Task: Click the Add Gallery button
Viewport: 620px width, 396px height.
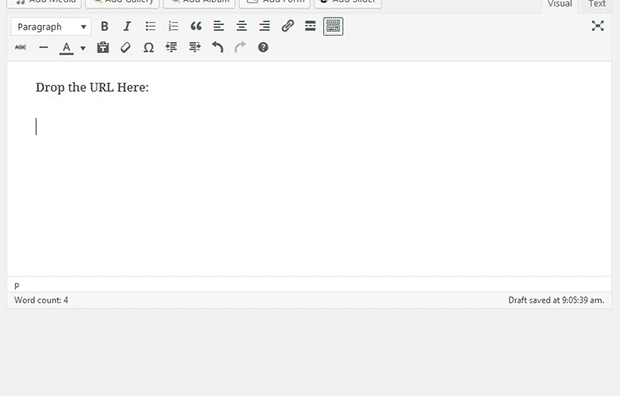Action: pos(122,3)
